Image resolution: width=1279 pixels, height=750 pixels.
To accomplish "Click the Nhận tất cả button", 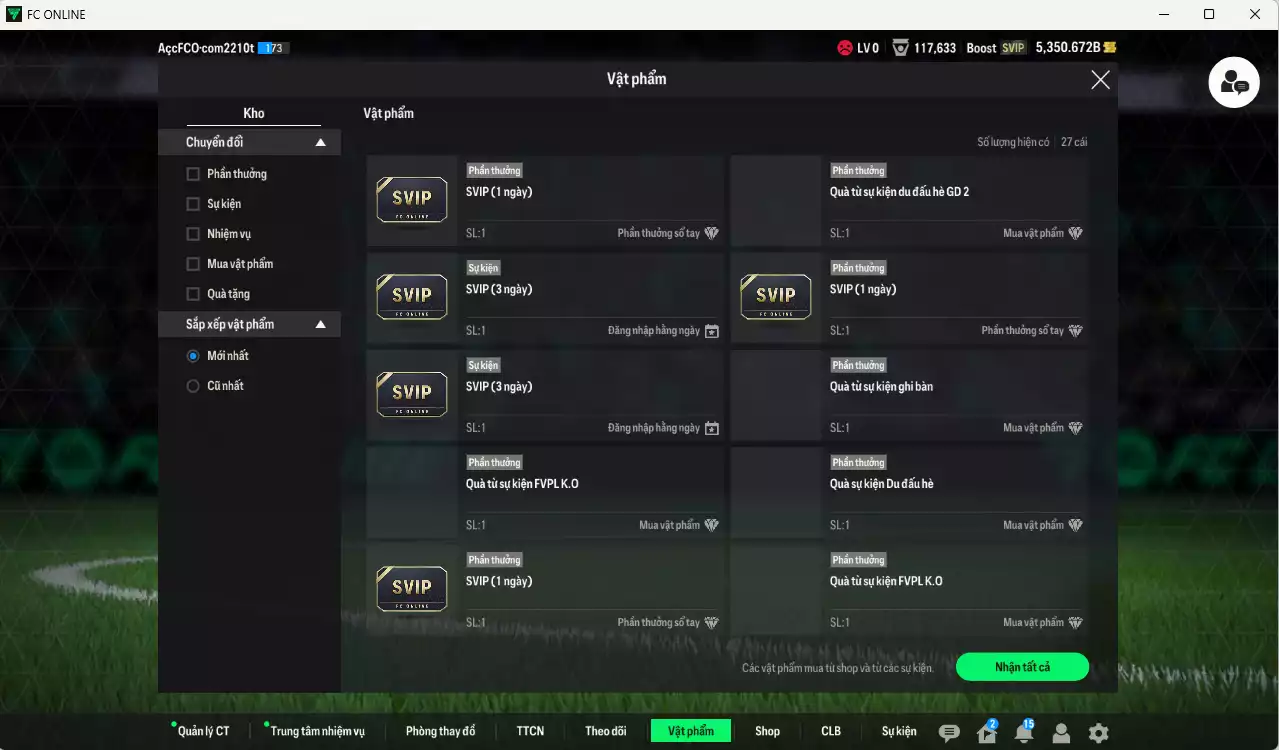I will pyautogui.click(x=1022, y=667).
